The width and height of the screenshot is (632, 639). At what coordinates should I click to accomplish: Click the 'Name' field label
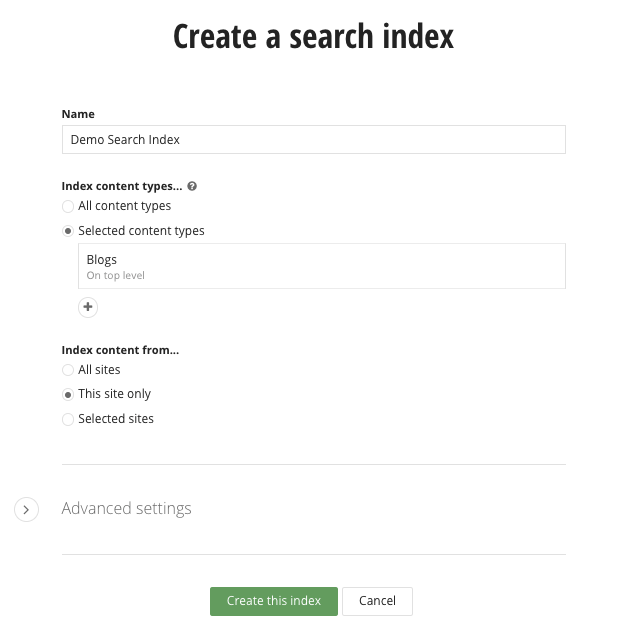78,114
